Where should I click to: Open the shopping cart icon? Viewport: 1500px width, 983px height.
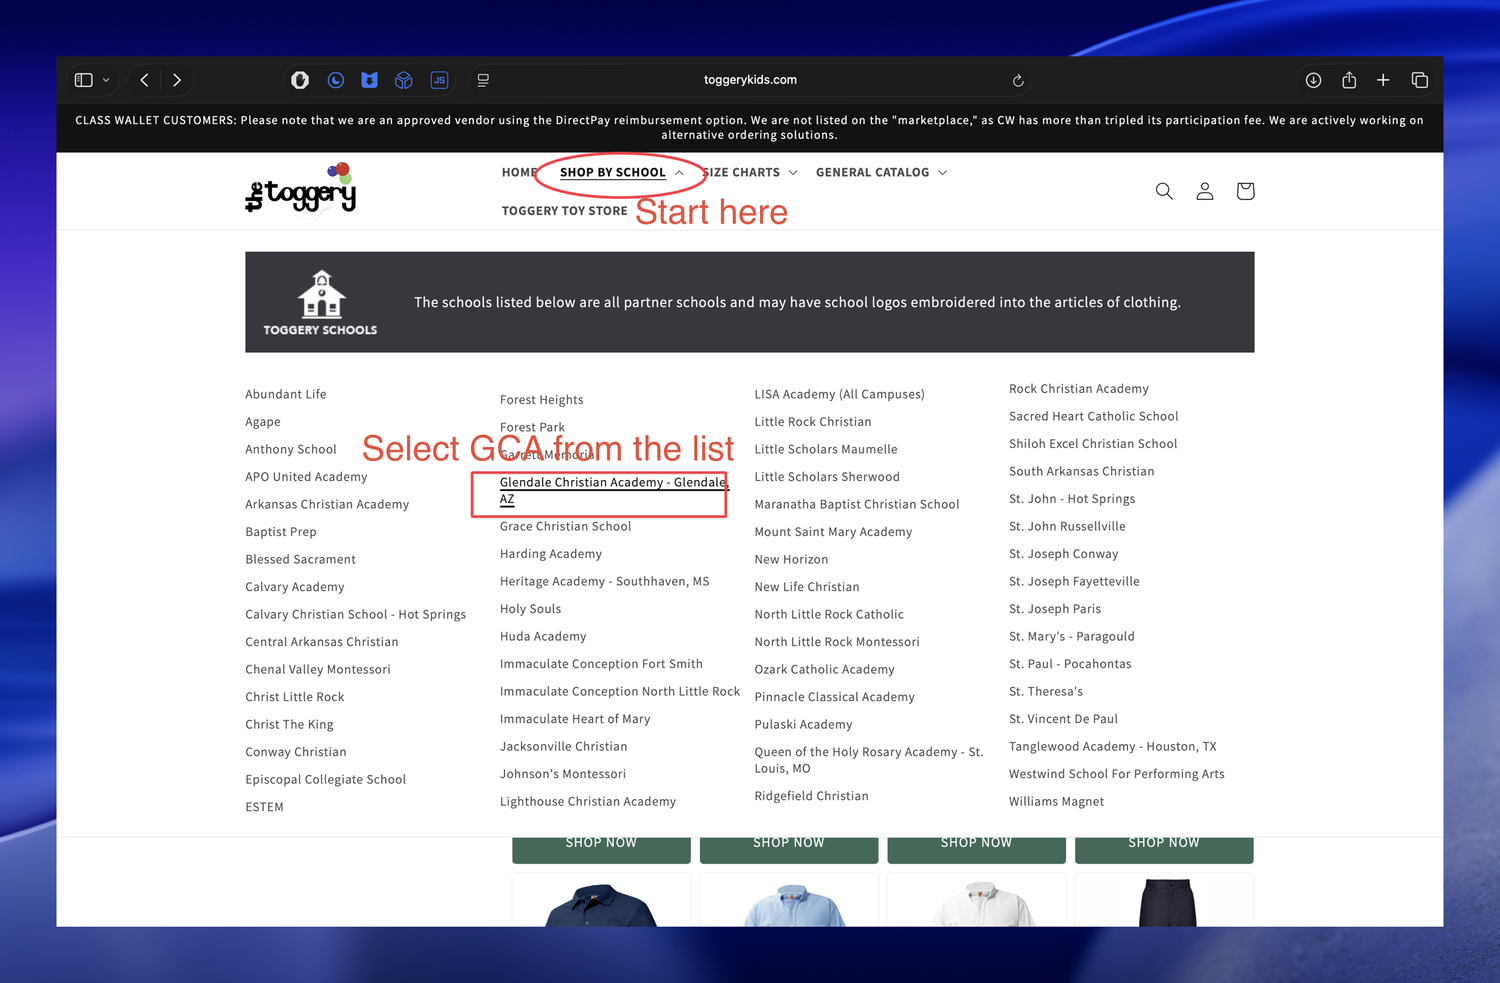(x=1245, y=191)
